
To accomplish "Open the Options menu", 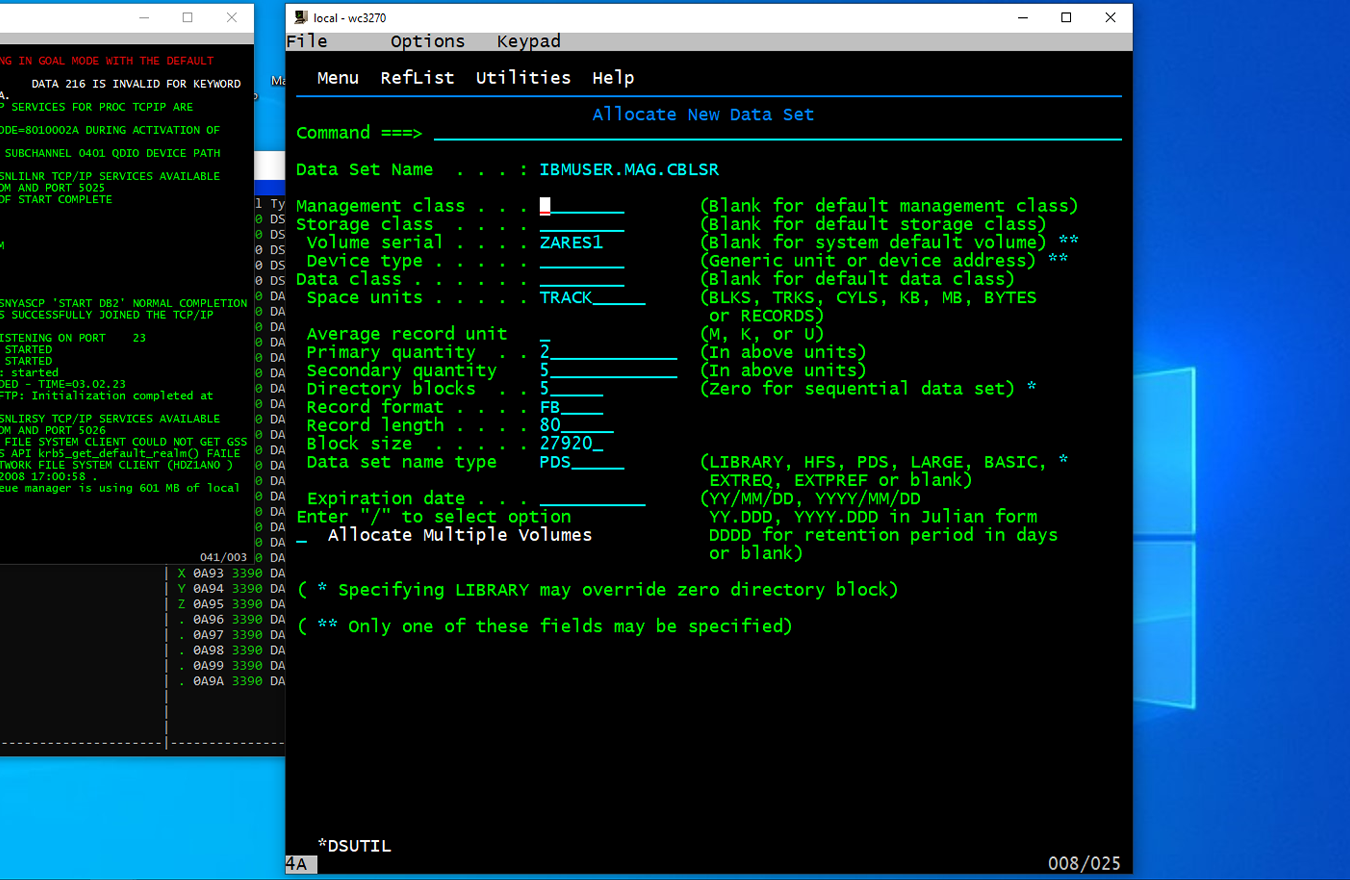I will click(x=427, y=41).
